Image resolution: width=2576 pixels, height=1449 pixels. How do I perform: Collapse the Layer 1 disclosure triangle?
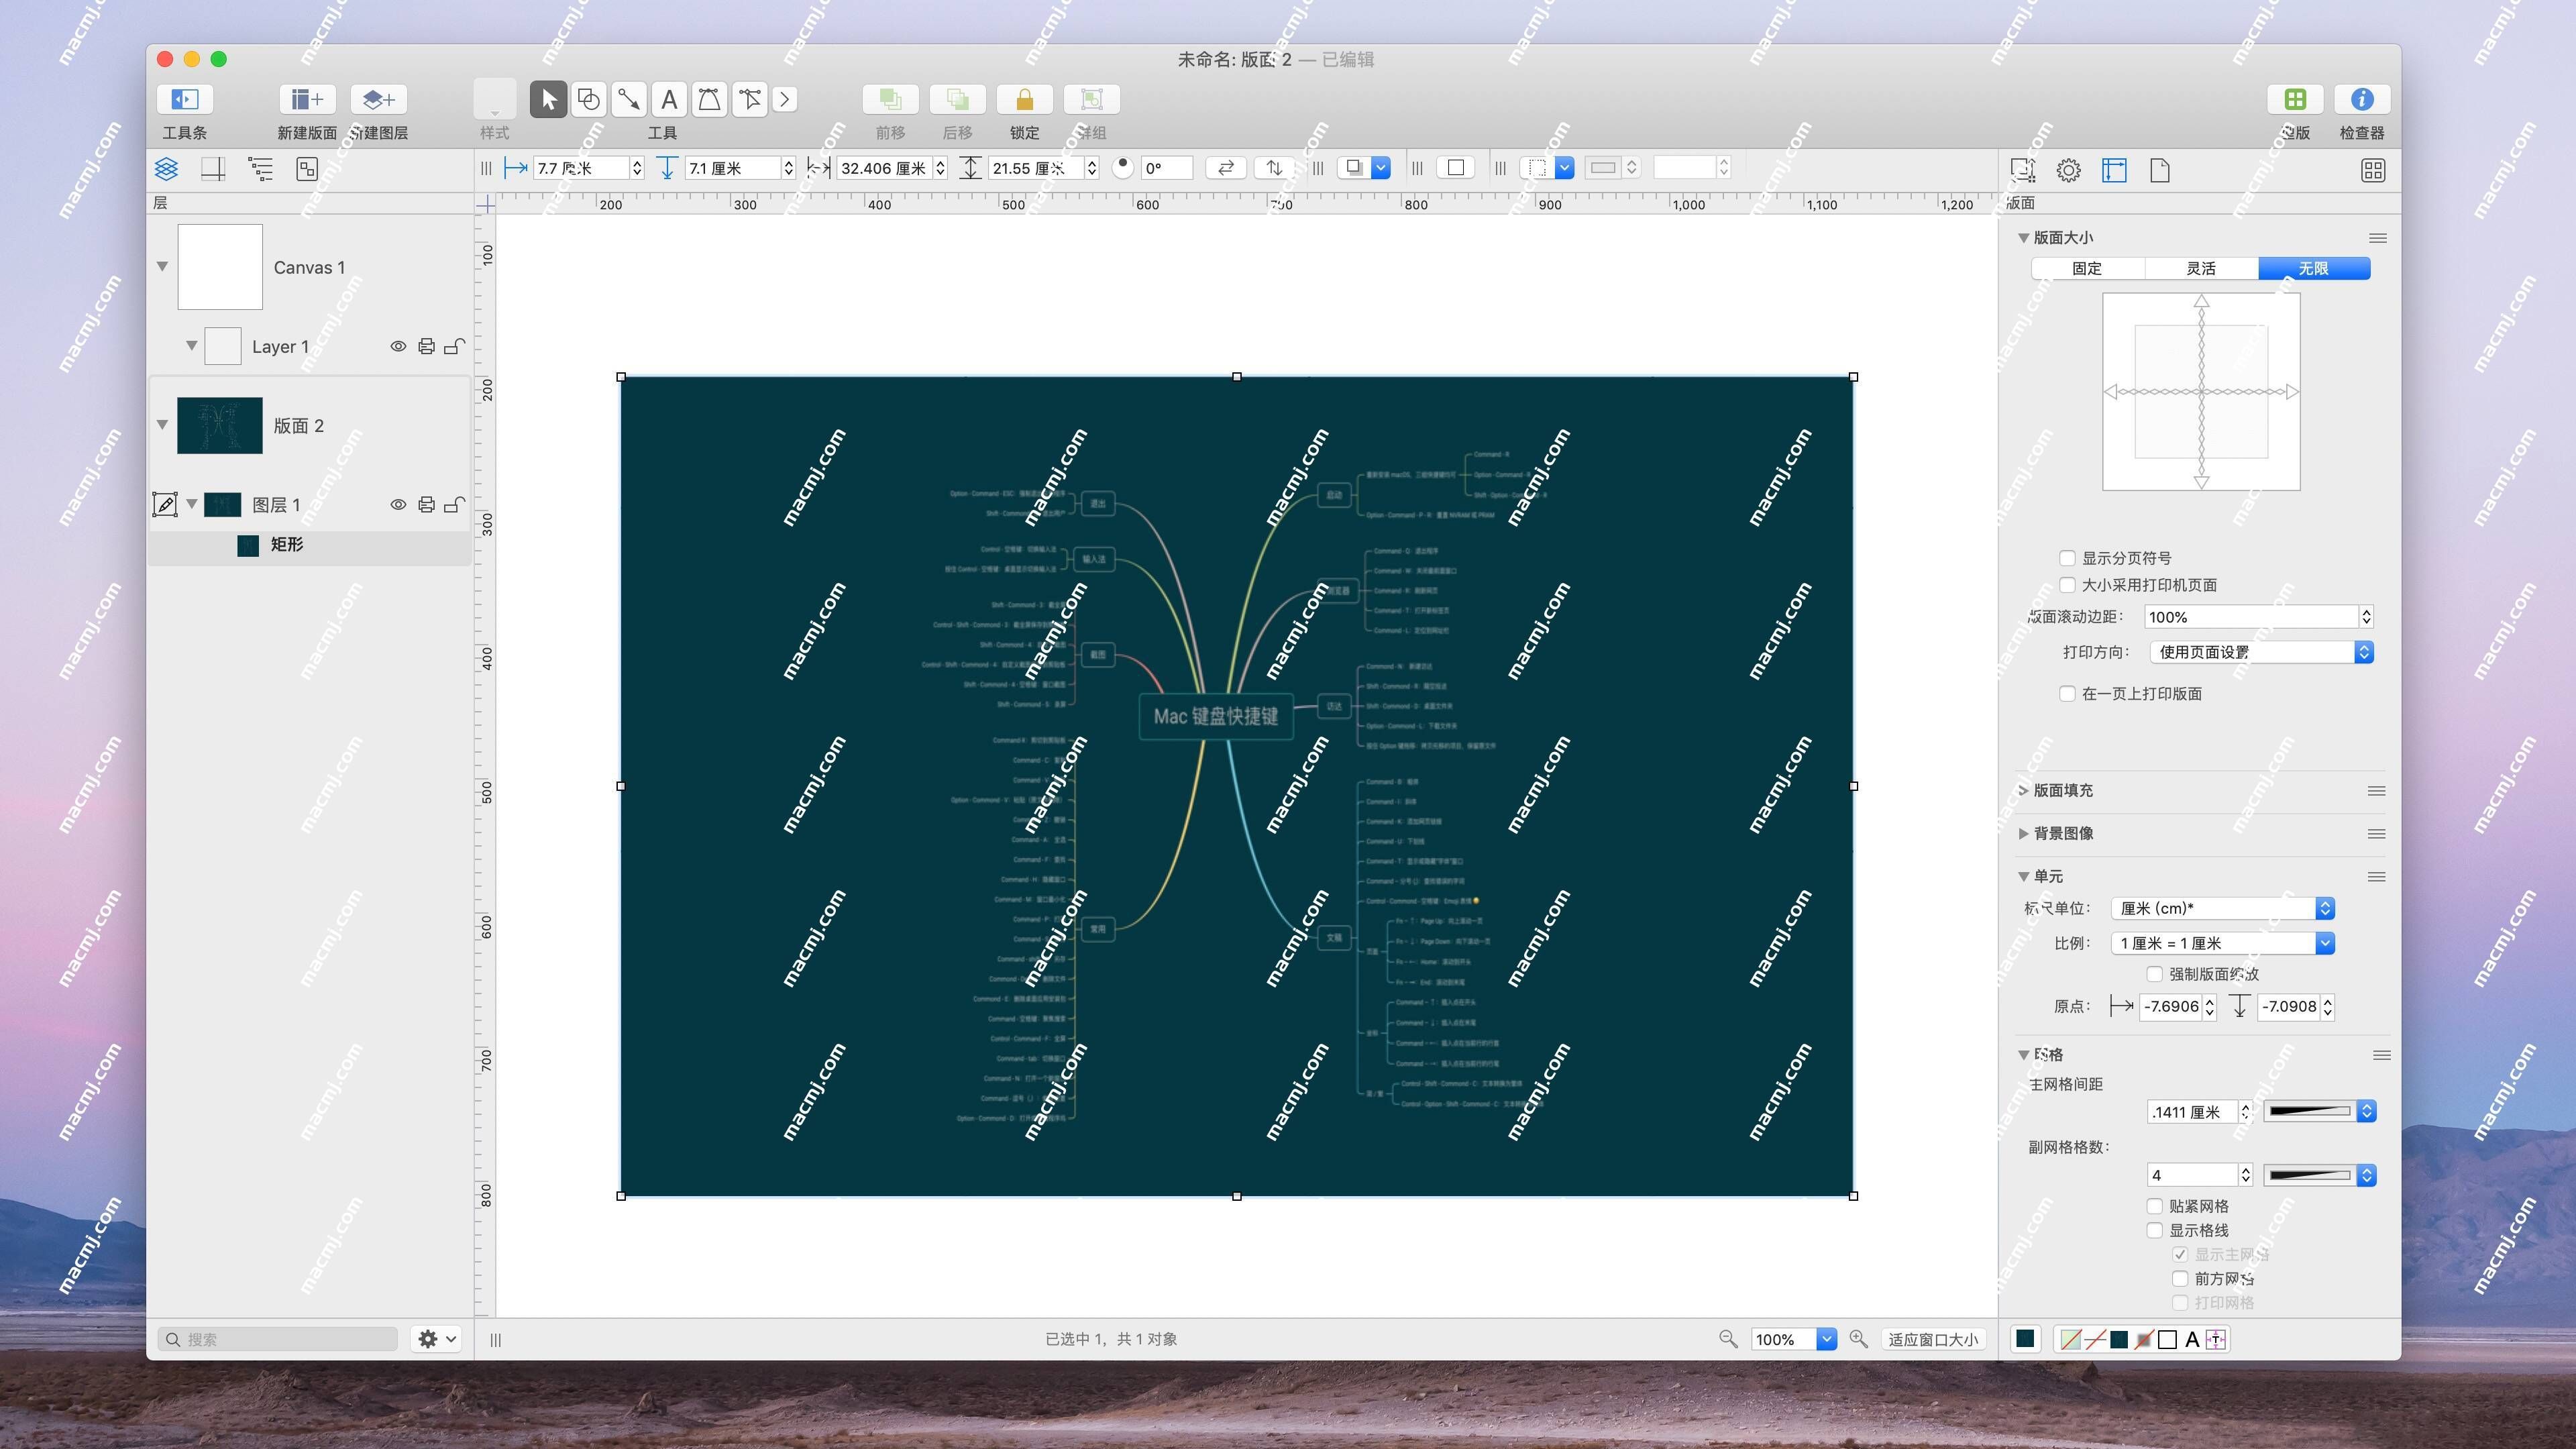tap(191, 346)
